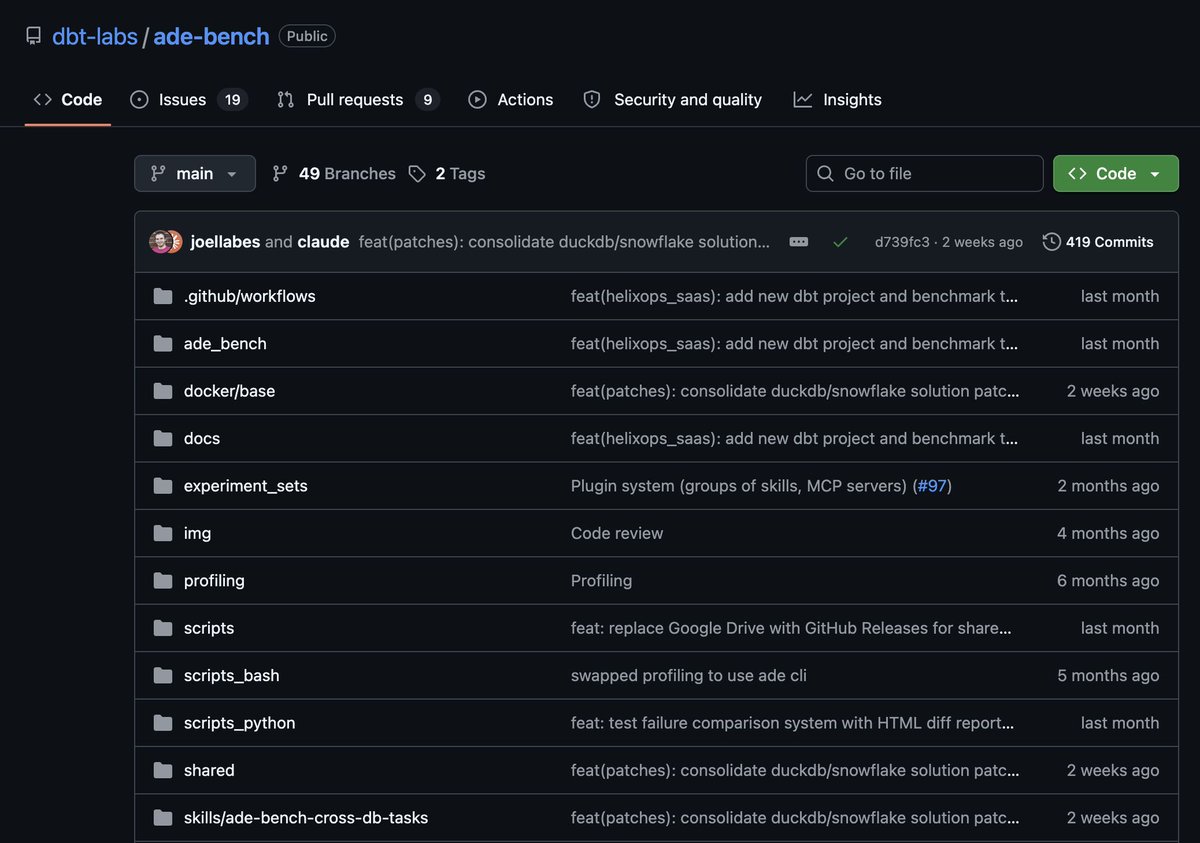Open the scripts folder

(x=209, y=628)
